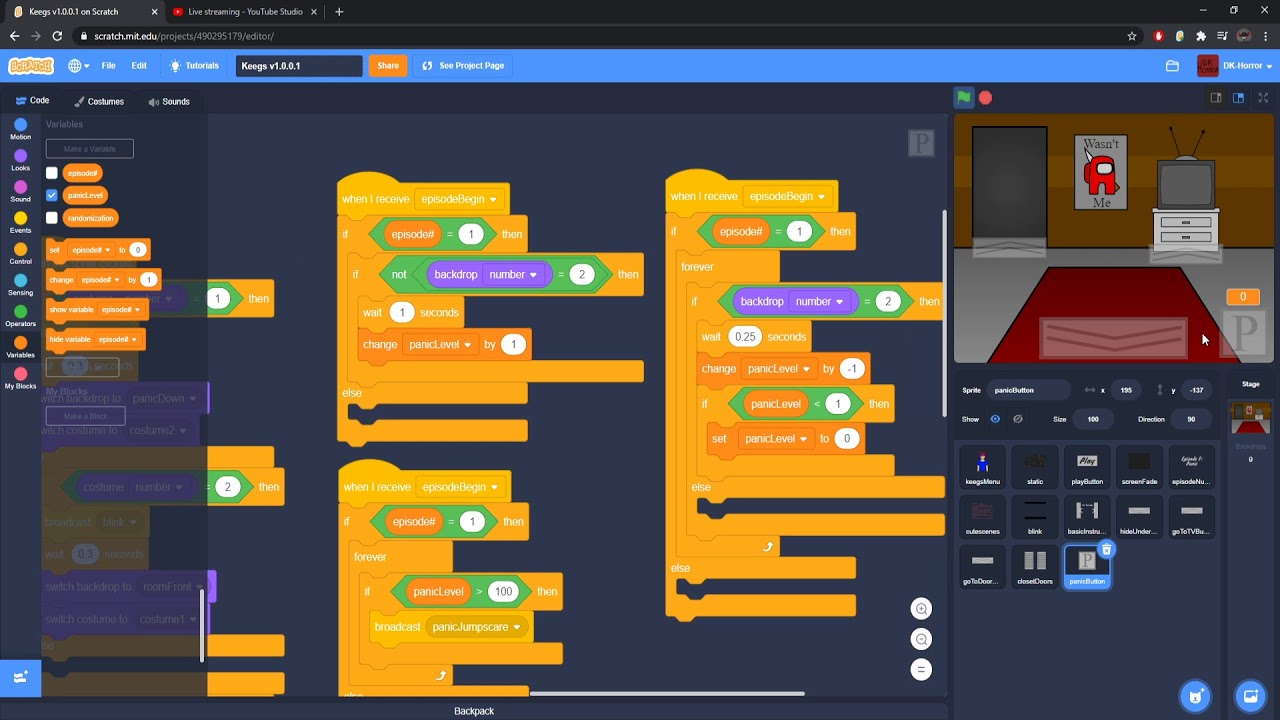The width and height of the screenshot is (1280, 720).
Task: Reset code zoom with the equals button
Action: point(921,669)
